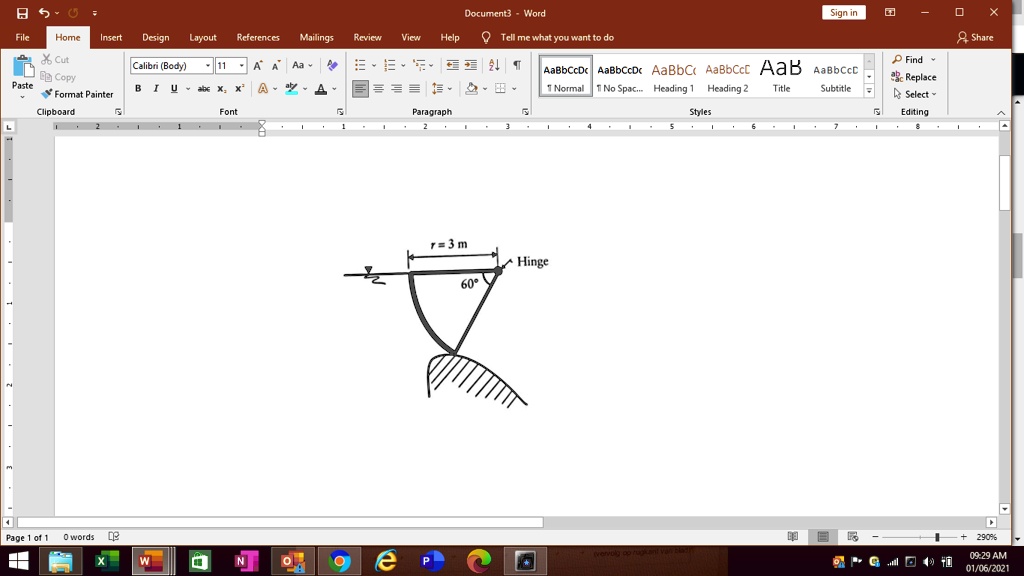
Task: Show or hide paragraph marks
Action: coord(516,66)
